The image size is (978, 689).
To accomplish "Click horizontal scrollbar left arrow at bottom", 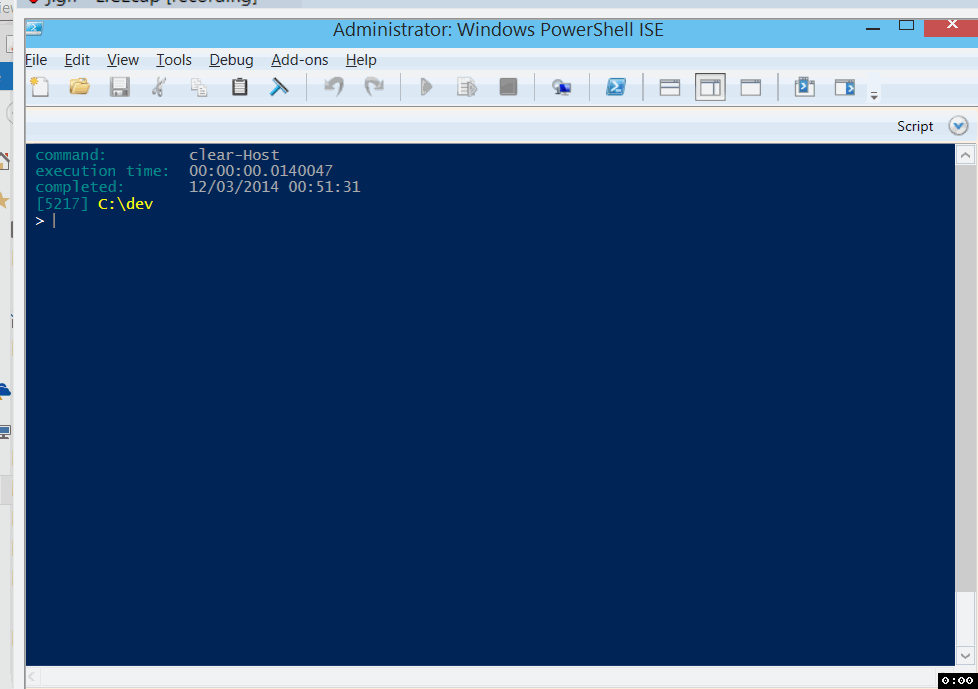I will (32, 676).
